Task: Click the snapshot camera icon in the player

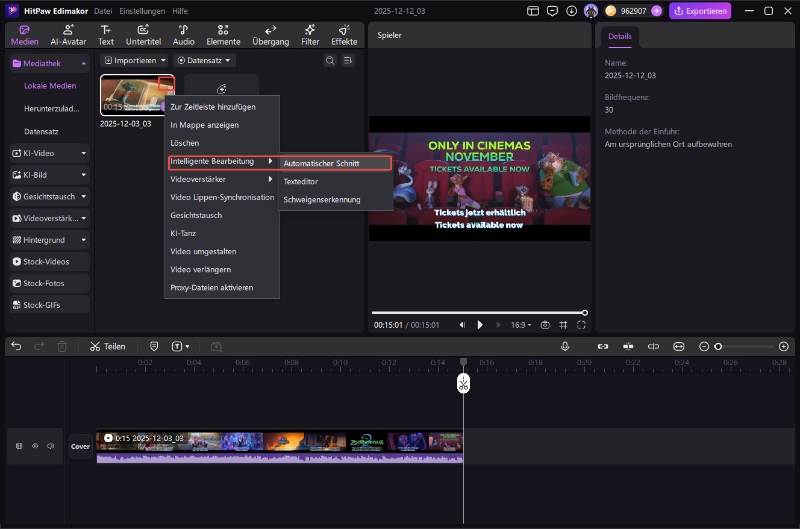Action: [545, 325]
